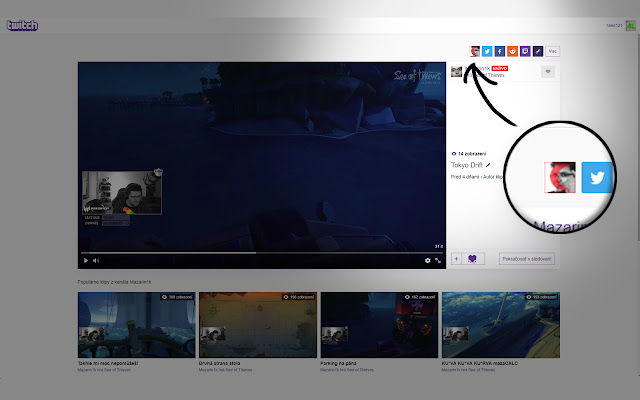Viewport: 640px width, 400px height.
Task: Play the clip video
Action: [x=86, y=260]
